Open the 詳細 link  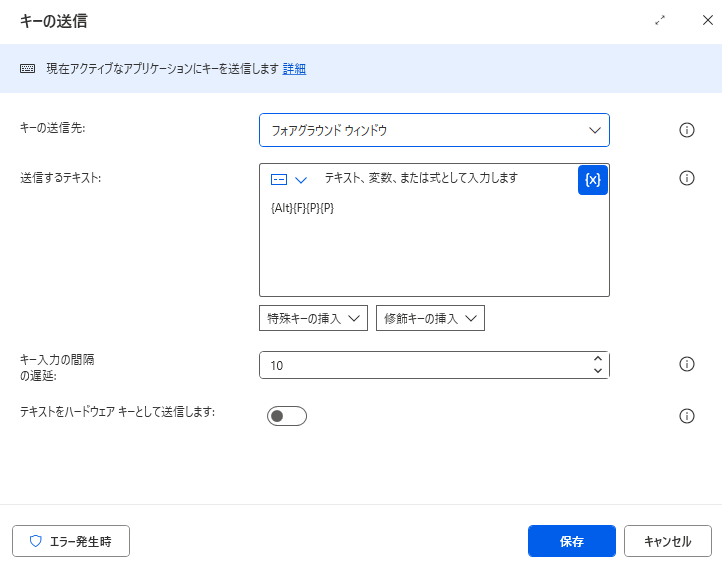pyautogui.click(x=294, y=69)
